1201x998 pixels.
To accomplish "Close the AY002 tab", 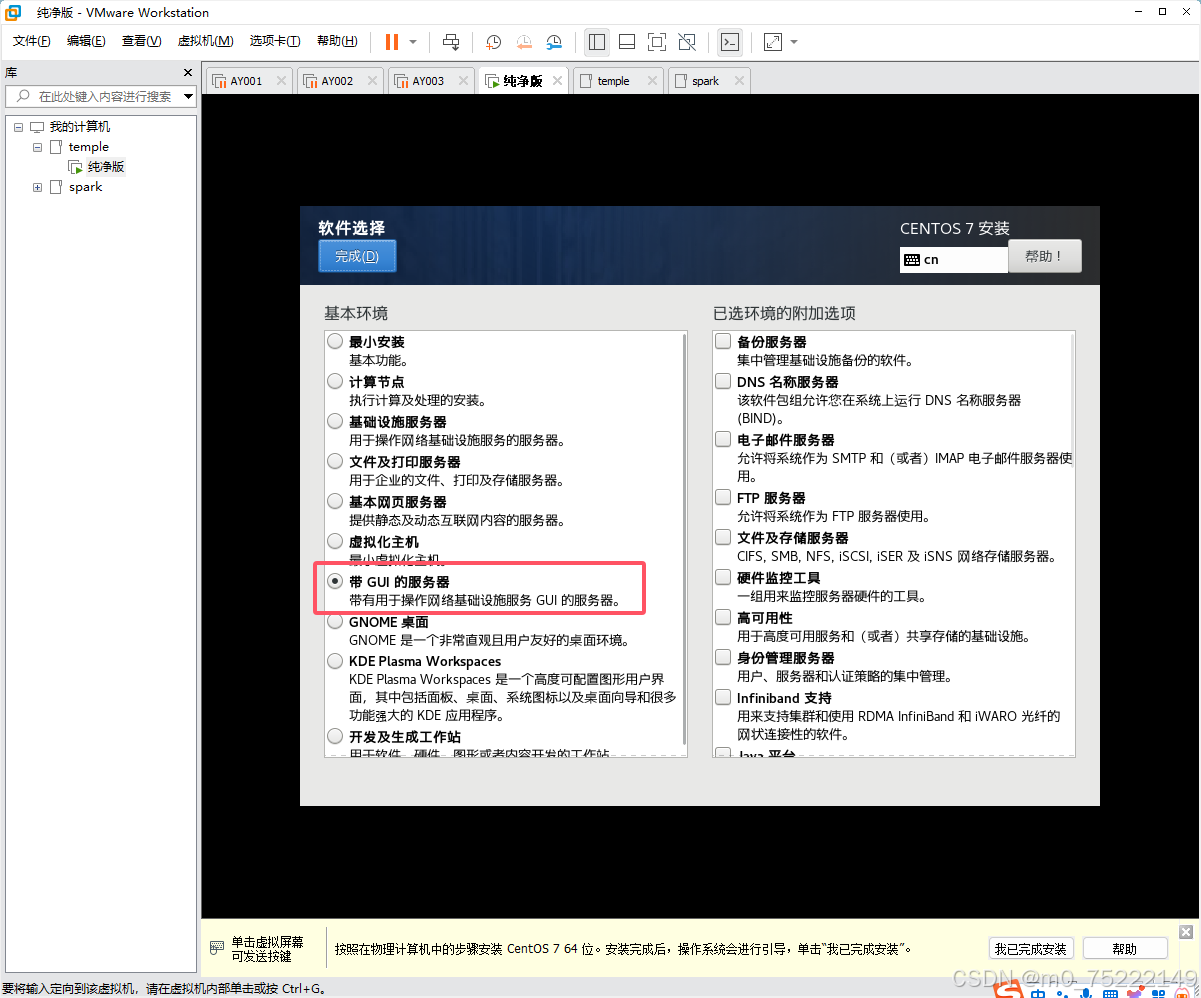I will [372, 81].
